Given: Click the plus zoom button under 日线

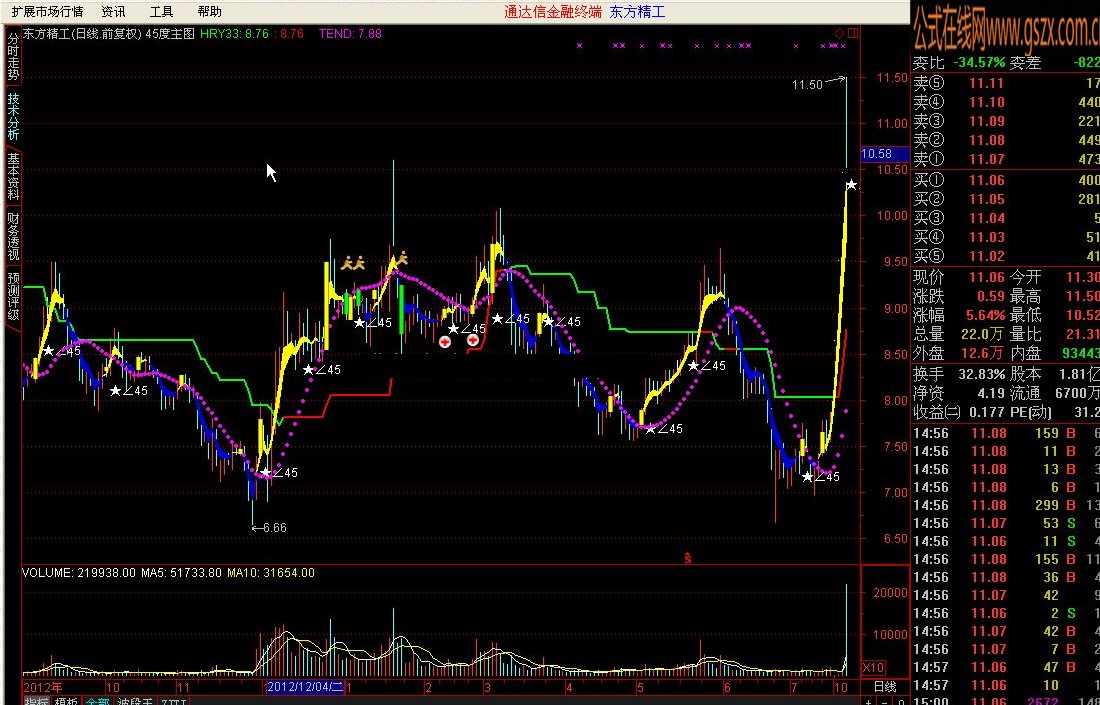Looking at the screenshot, I should (868, 701).
